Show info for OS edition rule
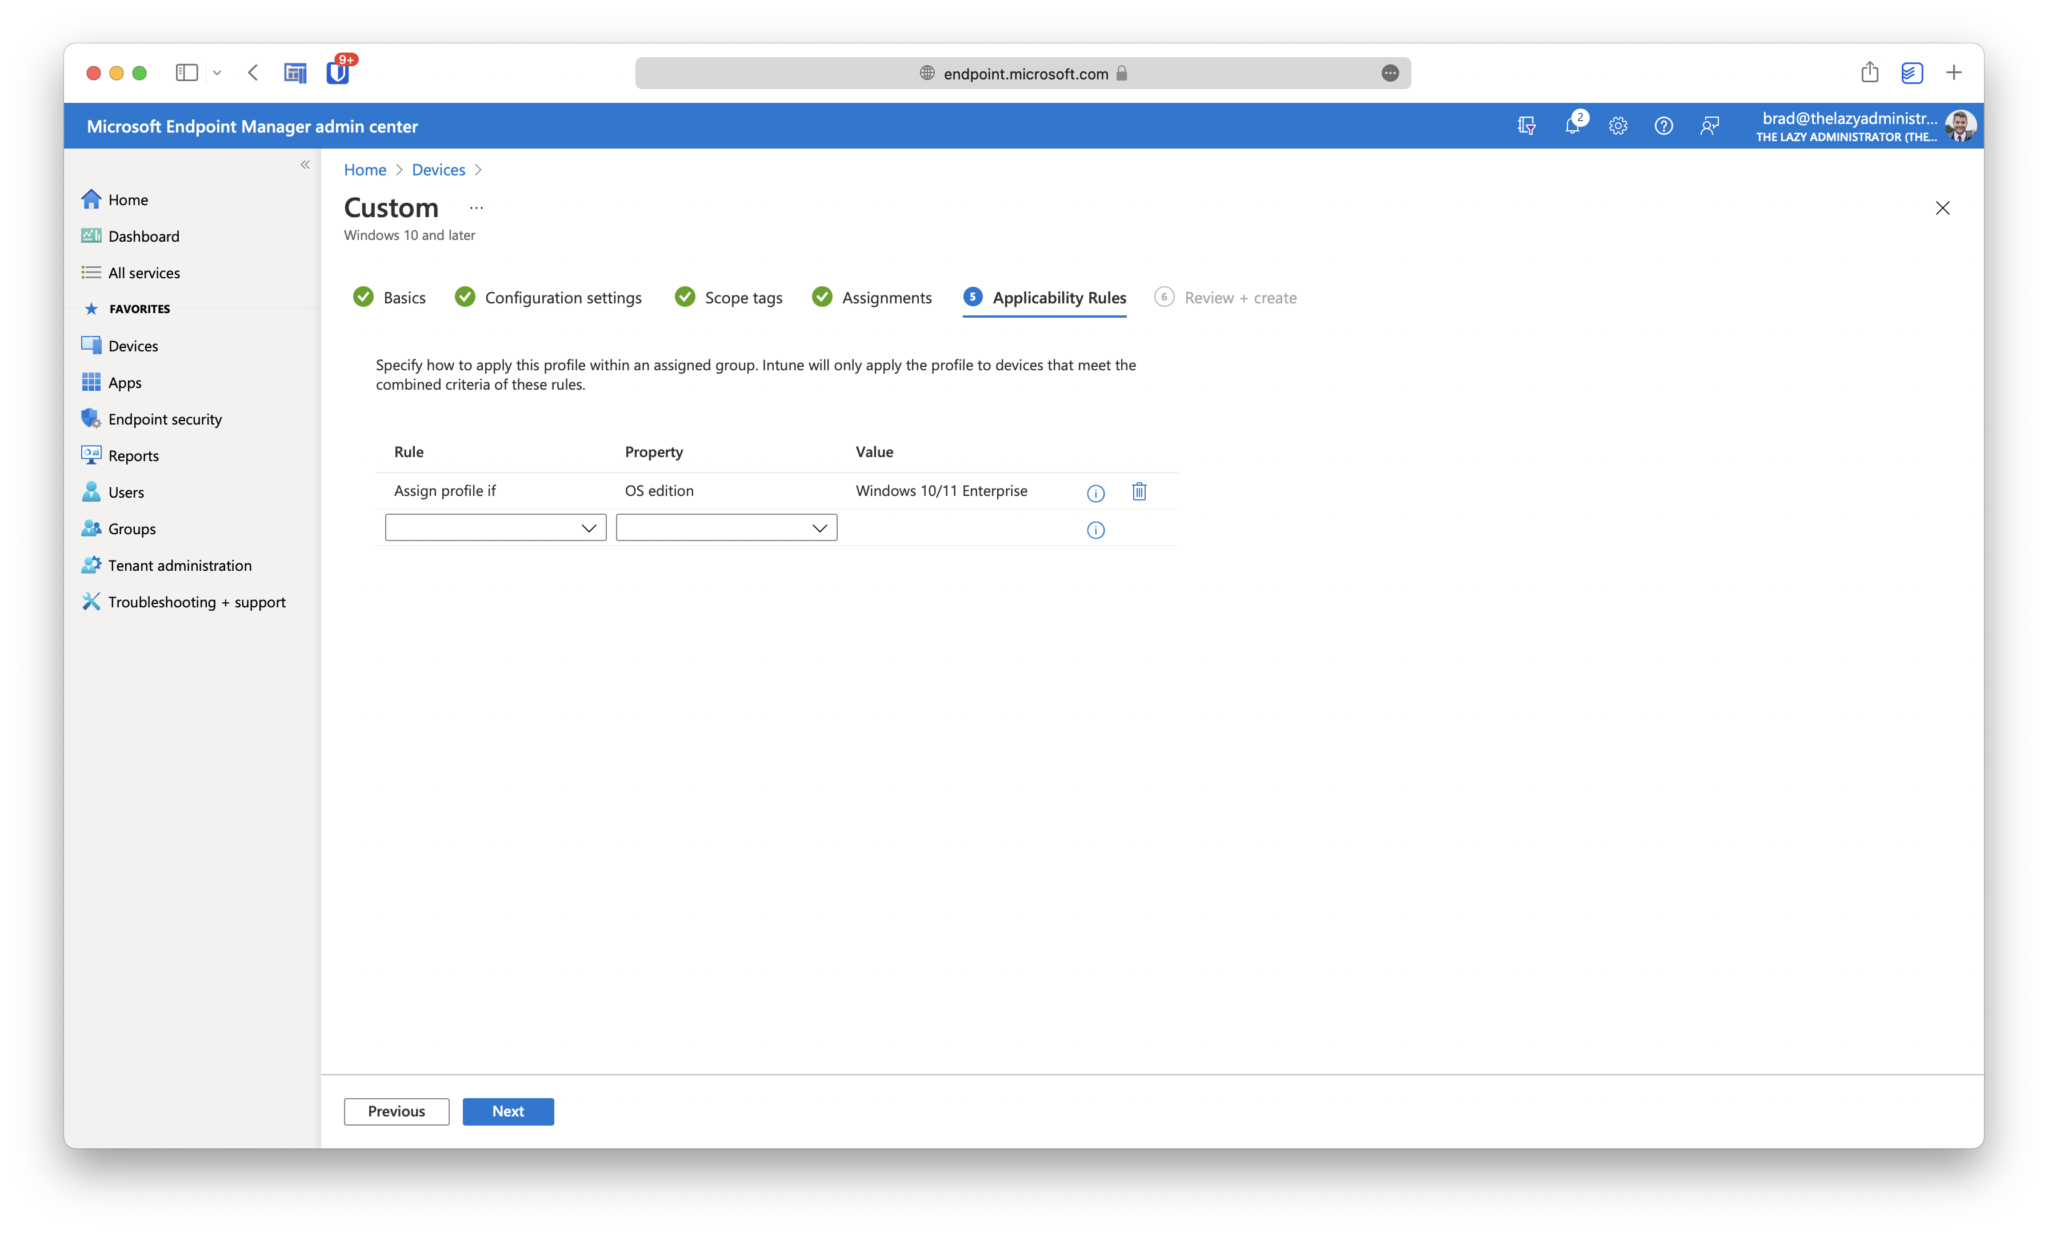2048x1233 pixels. tap(1096, 493)
